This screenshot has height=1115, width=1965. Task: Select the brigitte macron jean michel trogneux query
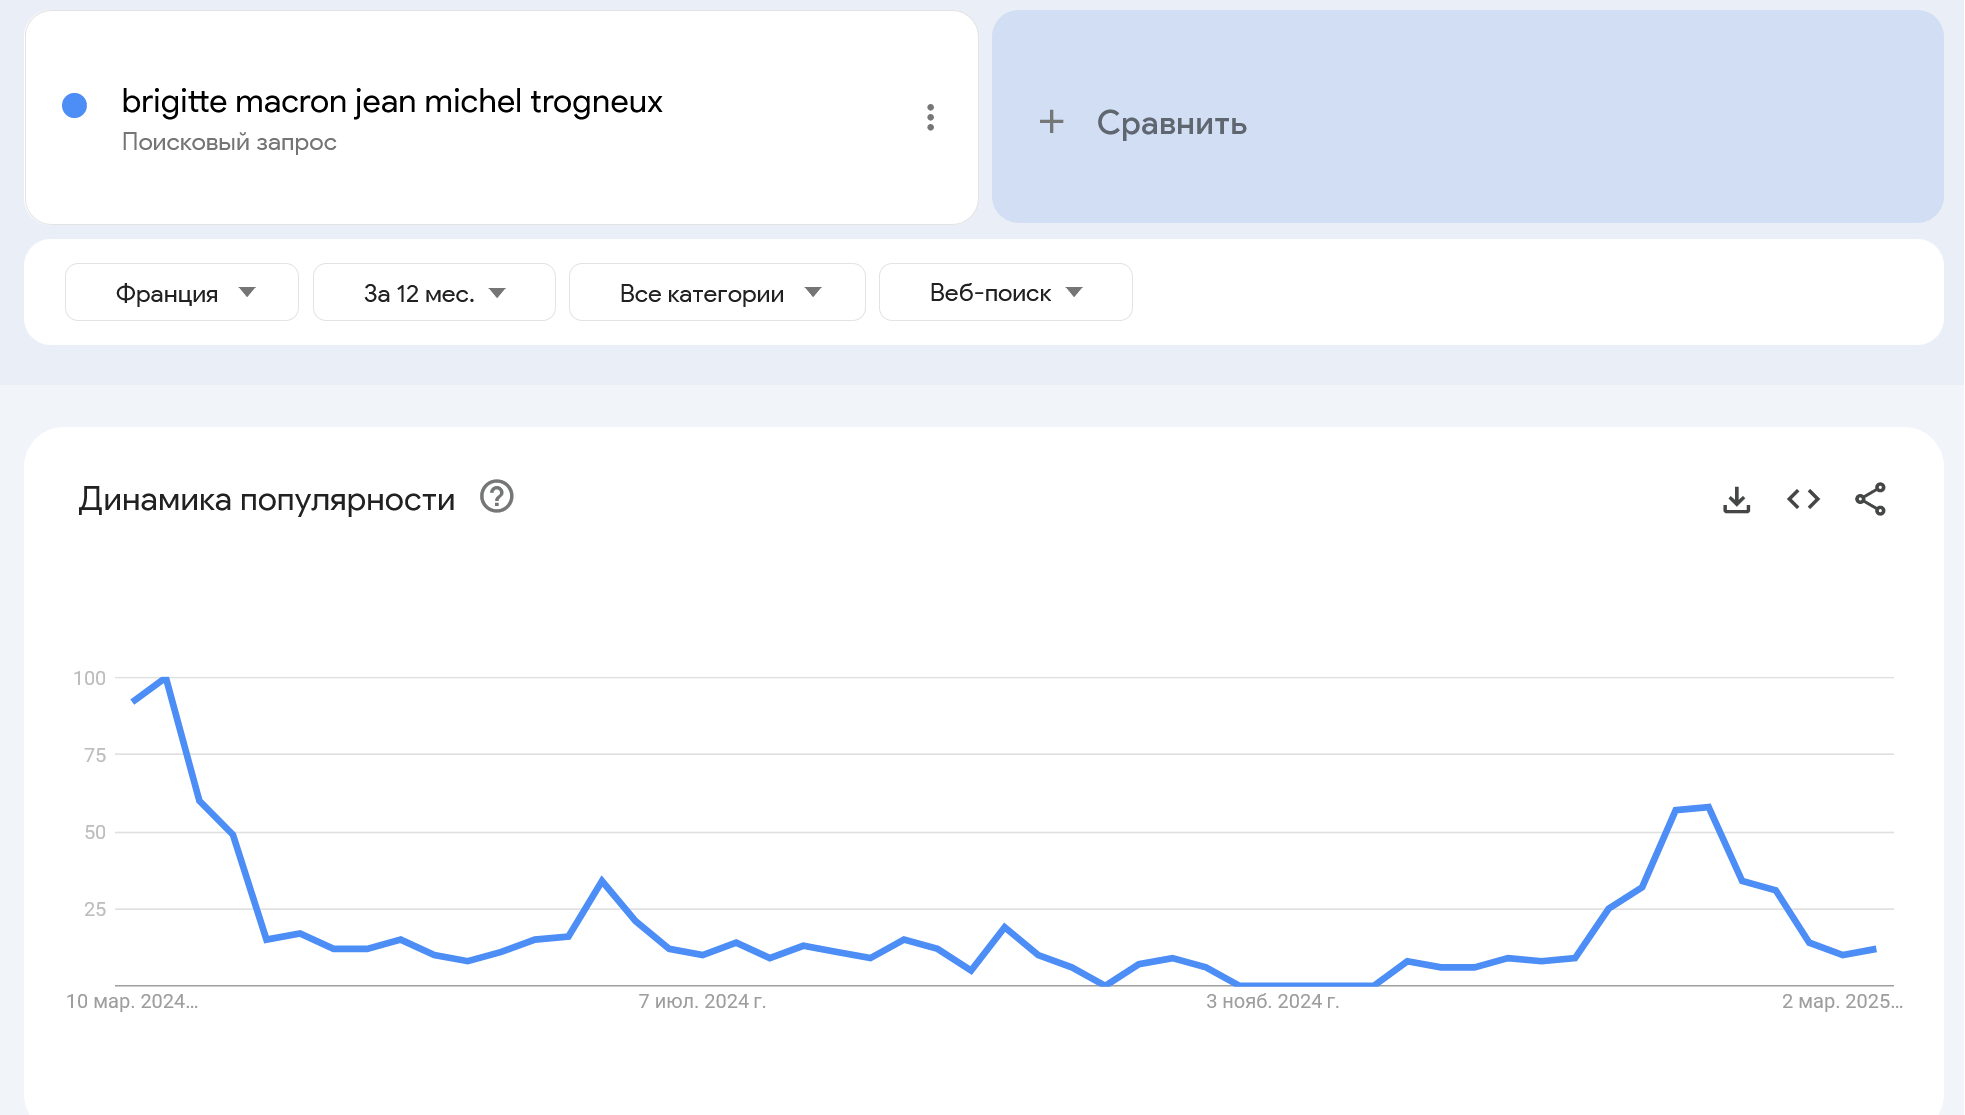click(392, 101)
